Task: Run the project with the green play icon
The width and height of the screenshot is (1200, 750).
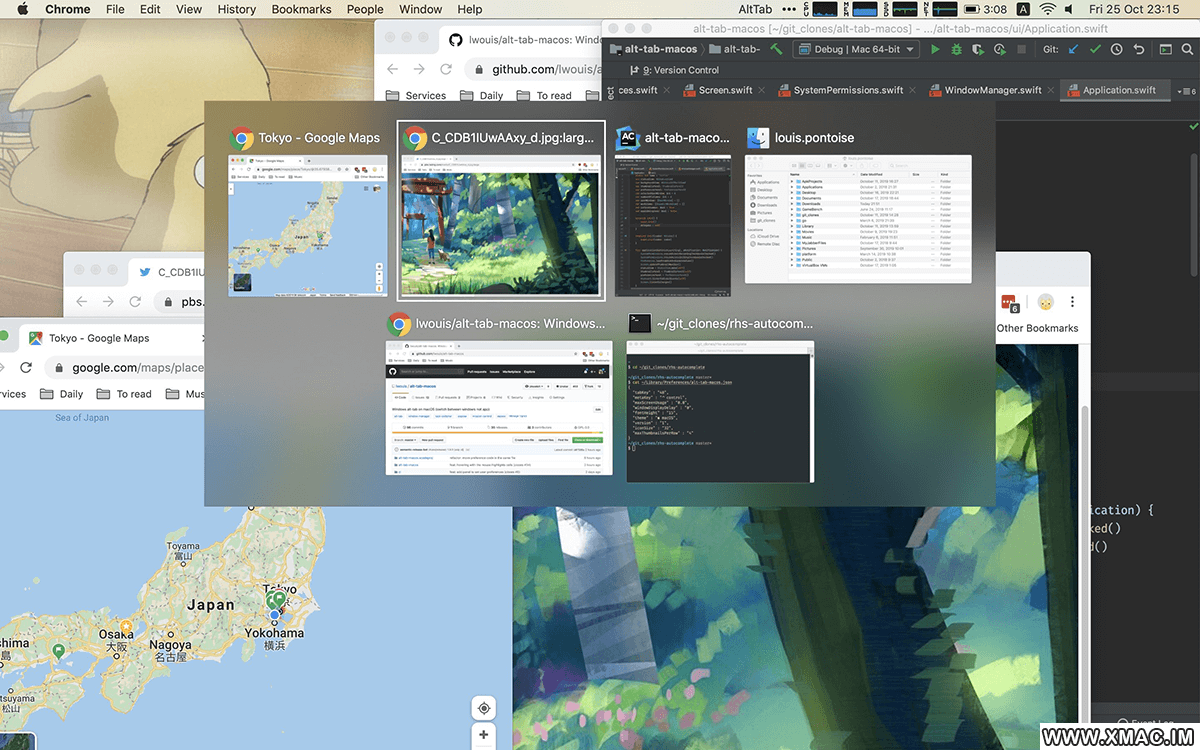Action: 935,49
